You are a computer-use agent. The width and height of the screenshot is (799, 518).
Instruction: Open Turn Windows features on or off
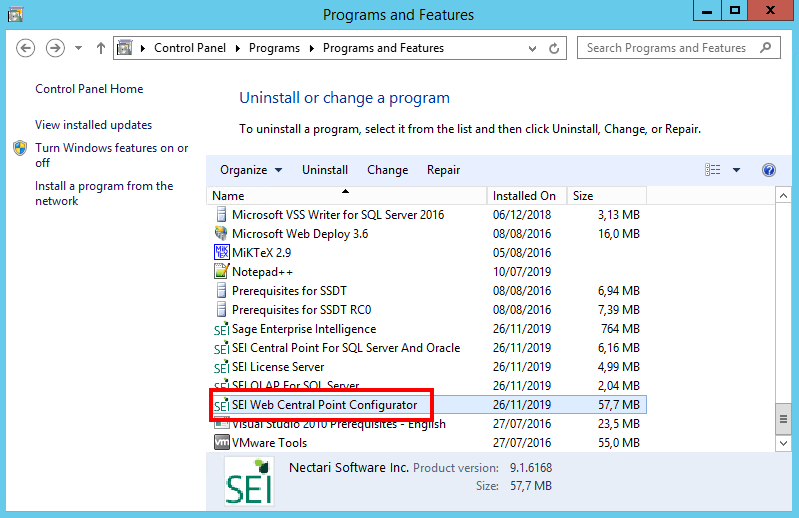(x=111, y=155)
